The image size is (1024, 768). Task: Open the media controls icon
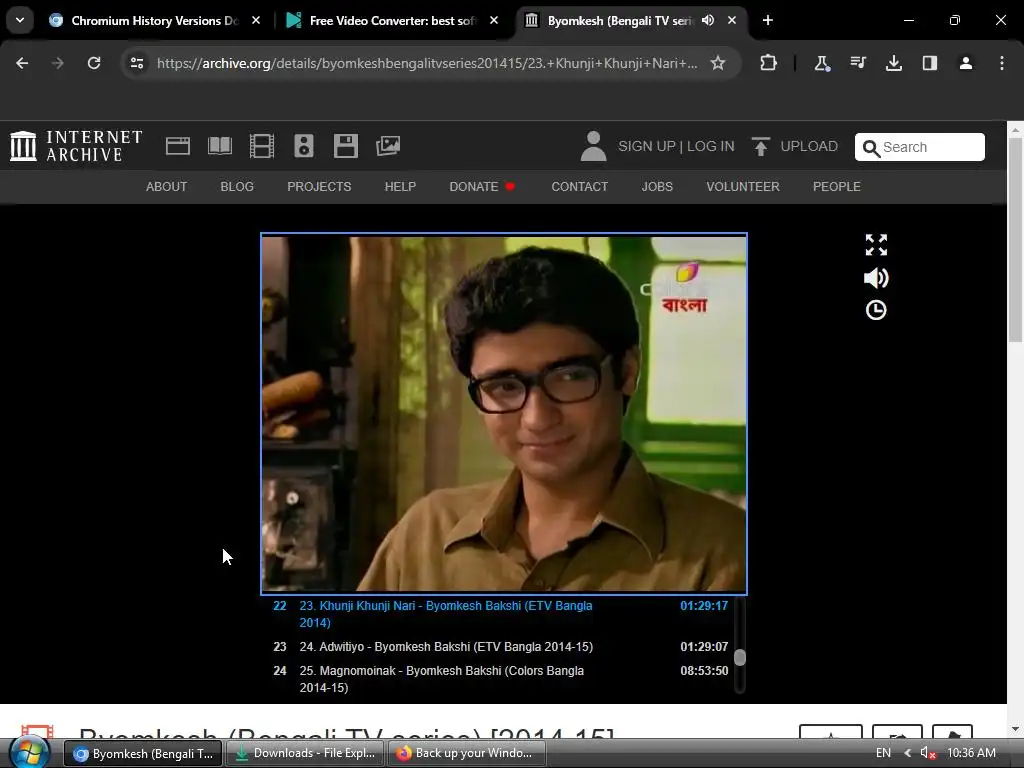coord(858,63)
